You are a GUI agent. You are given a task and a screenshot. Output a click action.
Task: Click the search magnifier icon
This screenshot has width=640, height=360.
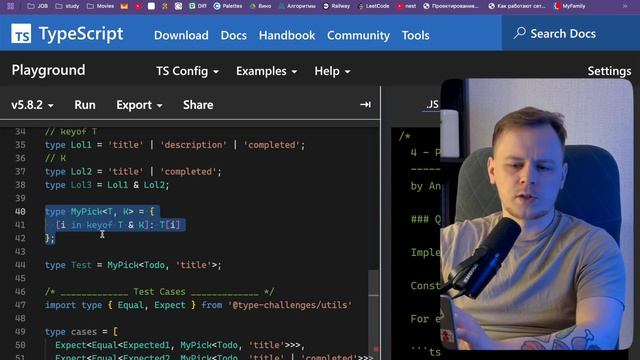pyautogui.click(x=519, y=33)
